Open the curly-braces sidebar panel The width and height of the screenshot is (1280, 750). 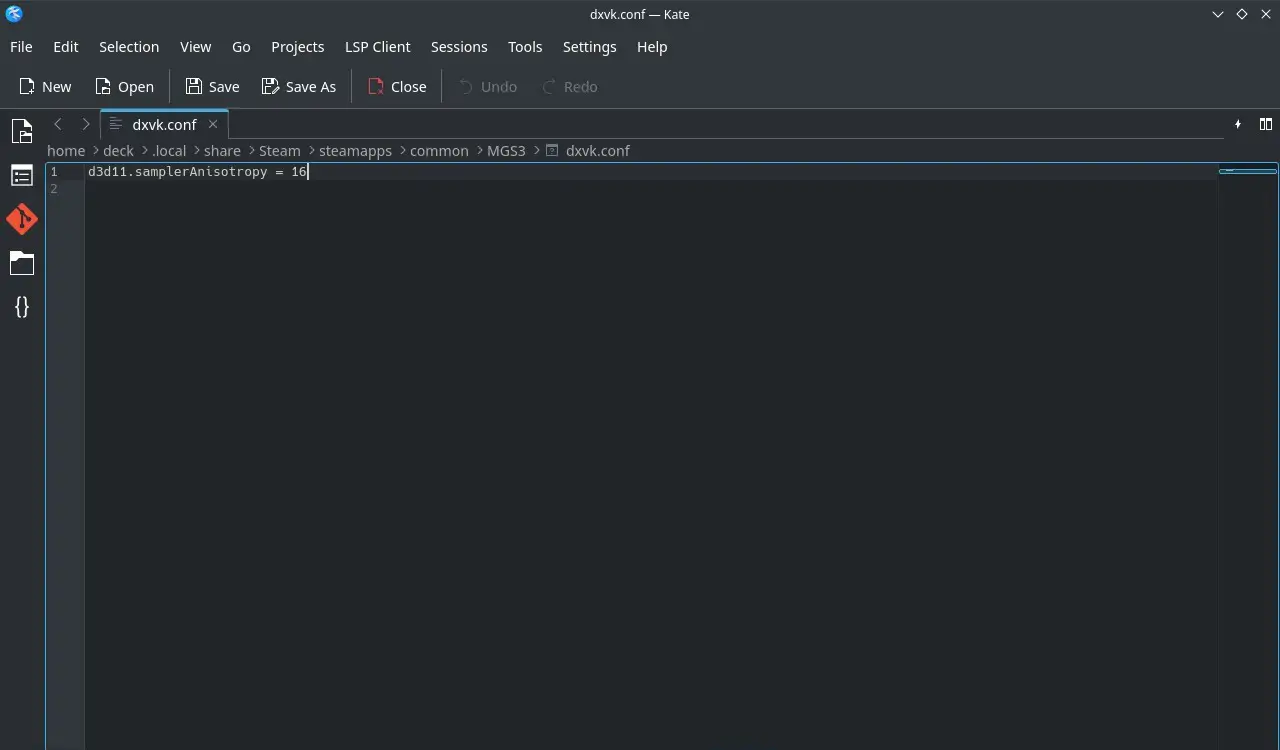(x=22, y=306)
